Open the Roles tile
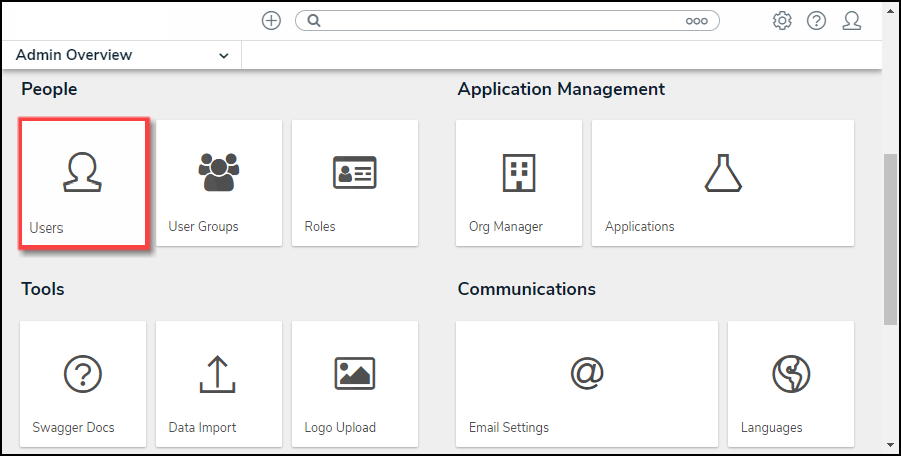Viewport: 901px width, 456px height. coord(355,183)
